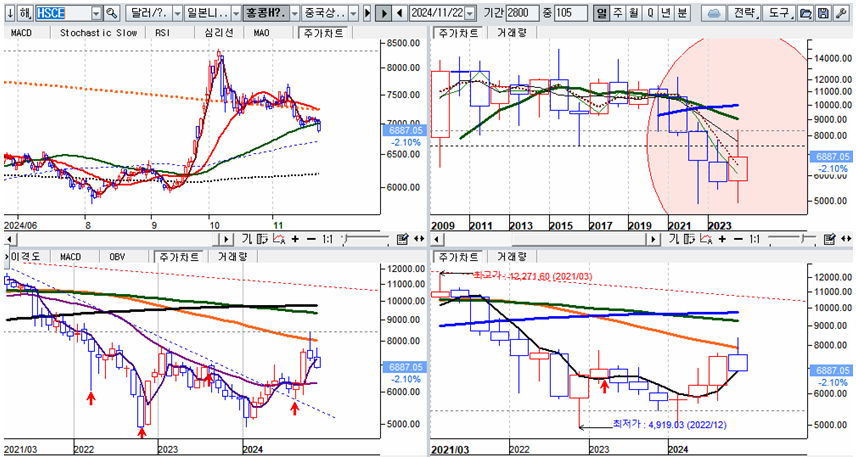856x457 pixels.
Task: Click the boxed right-triangle button before the date
Action: point(384,13)
